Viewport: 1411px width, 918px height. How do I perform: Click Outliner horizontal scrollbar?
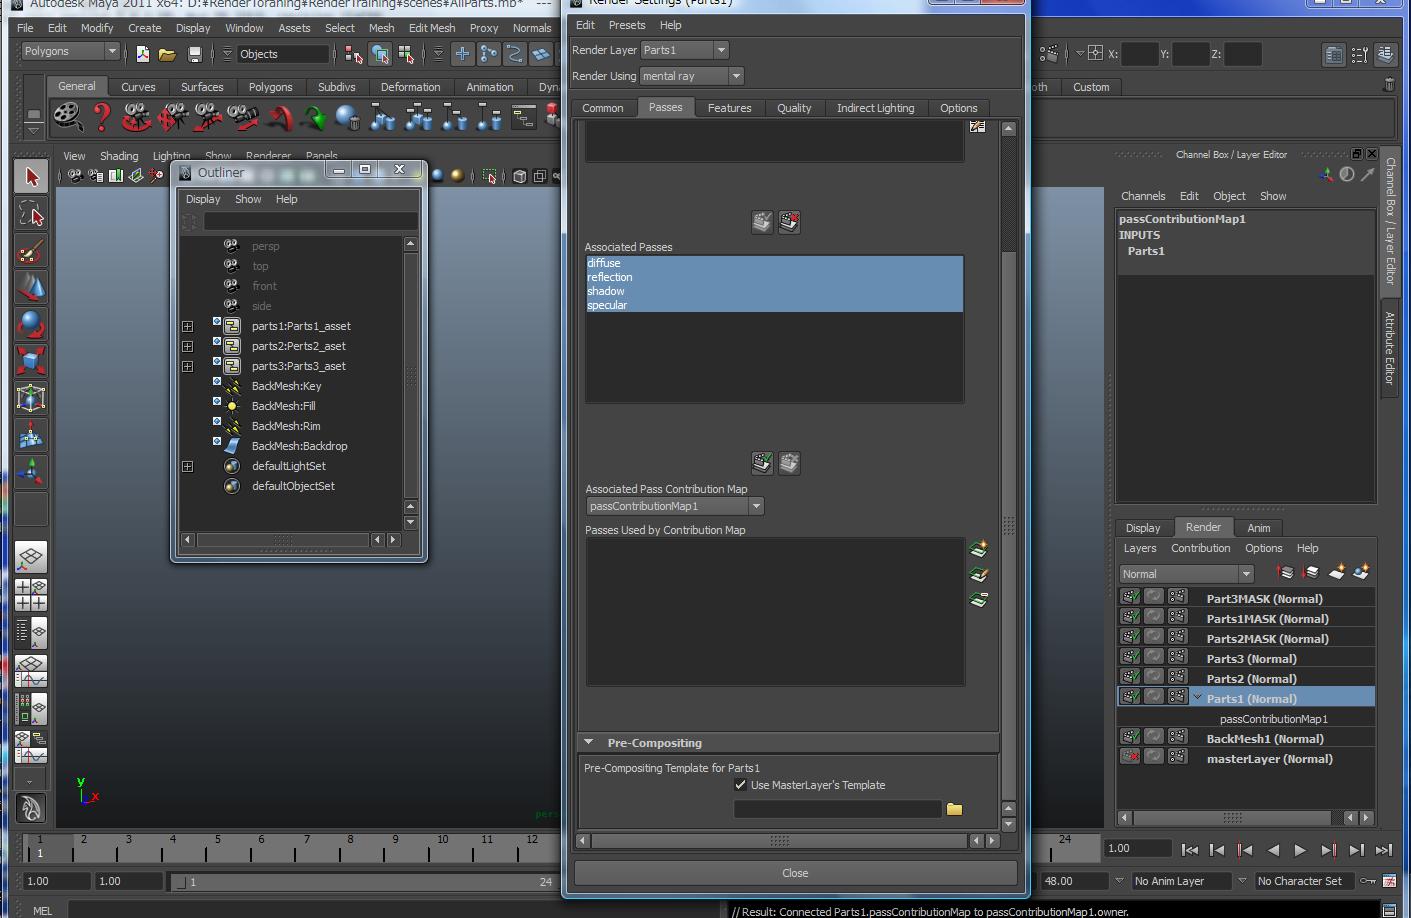pos(283,540)
